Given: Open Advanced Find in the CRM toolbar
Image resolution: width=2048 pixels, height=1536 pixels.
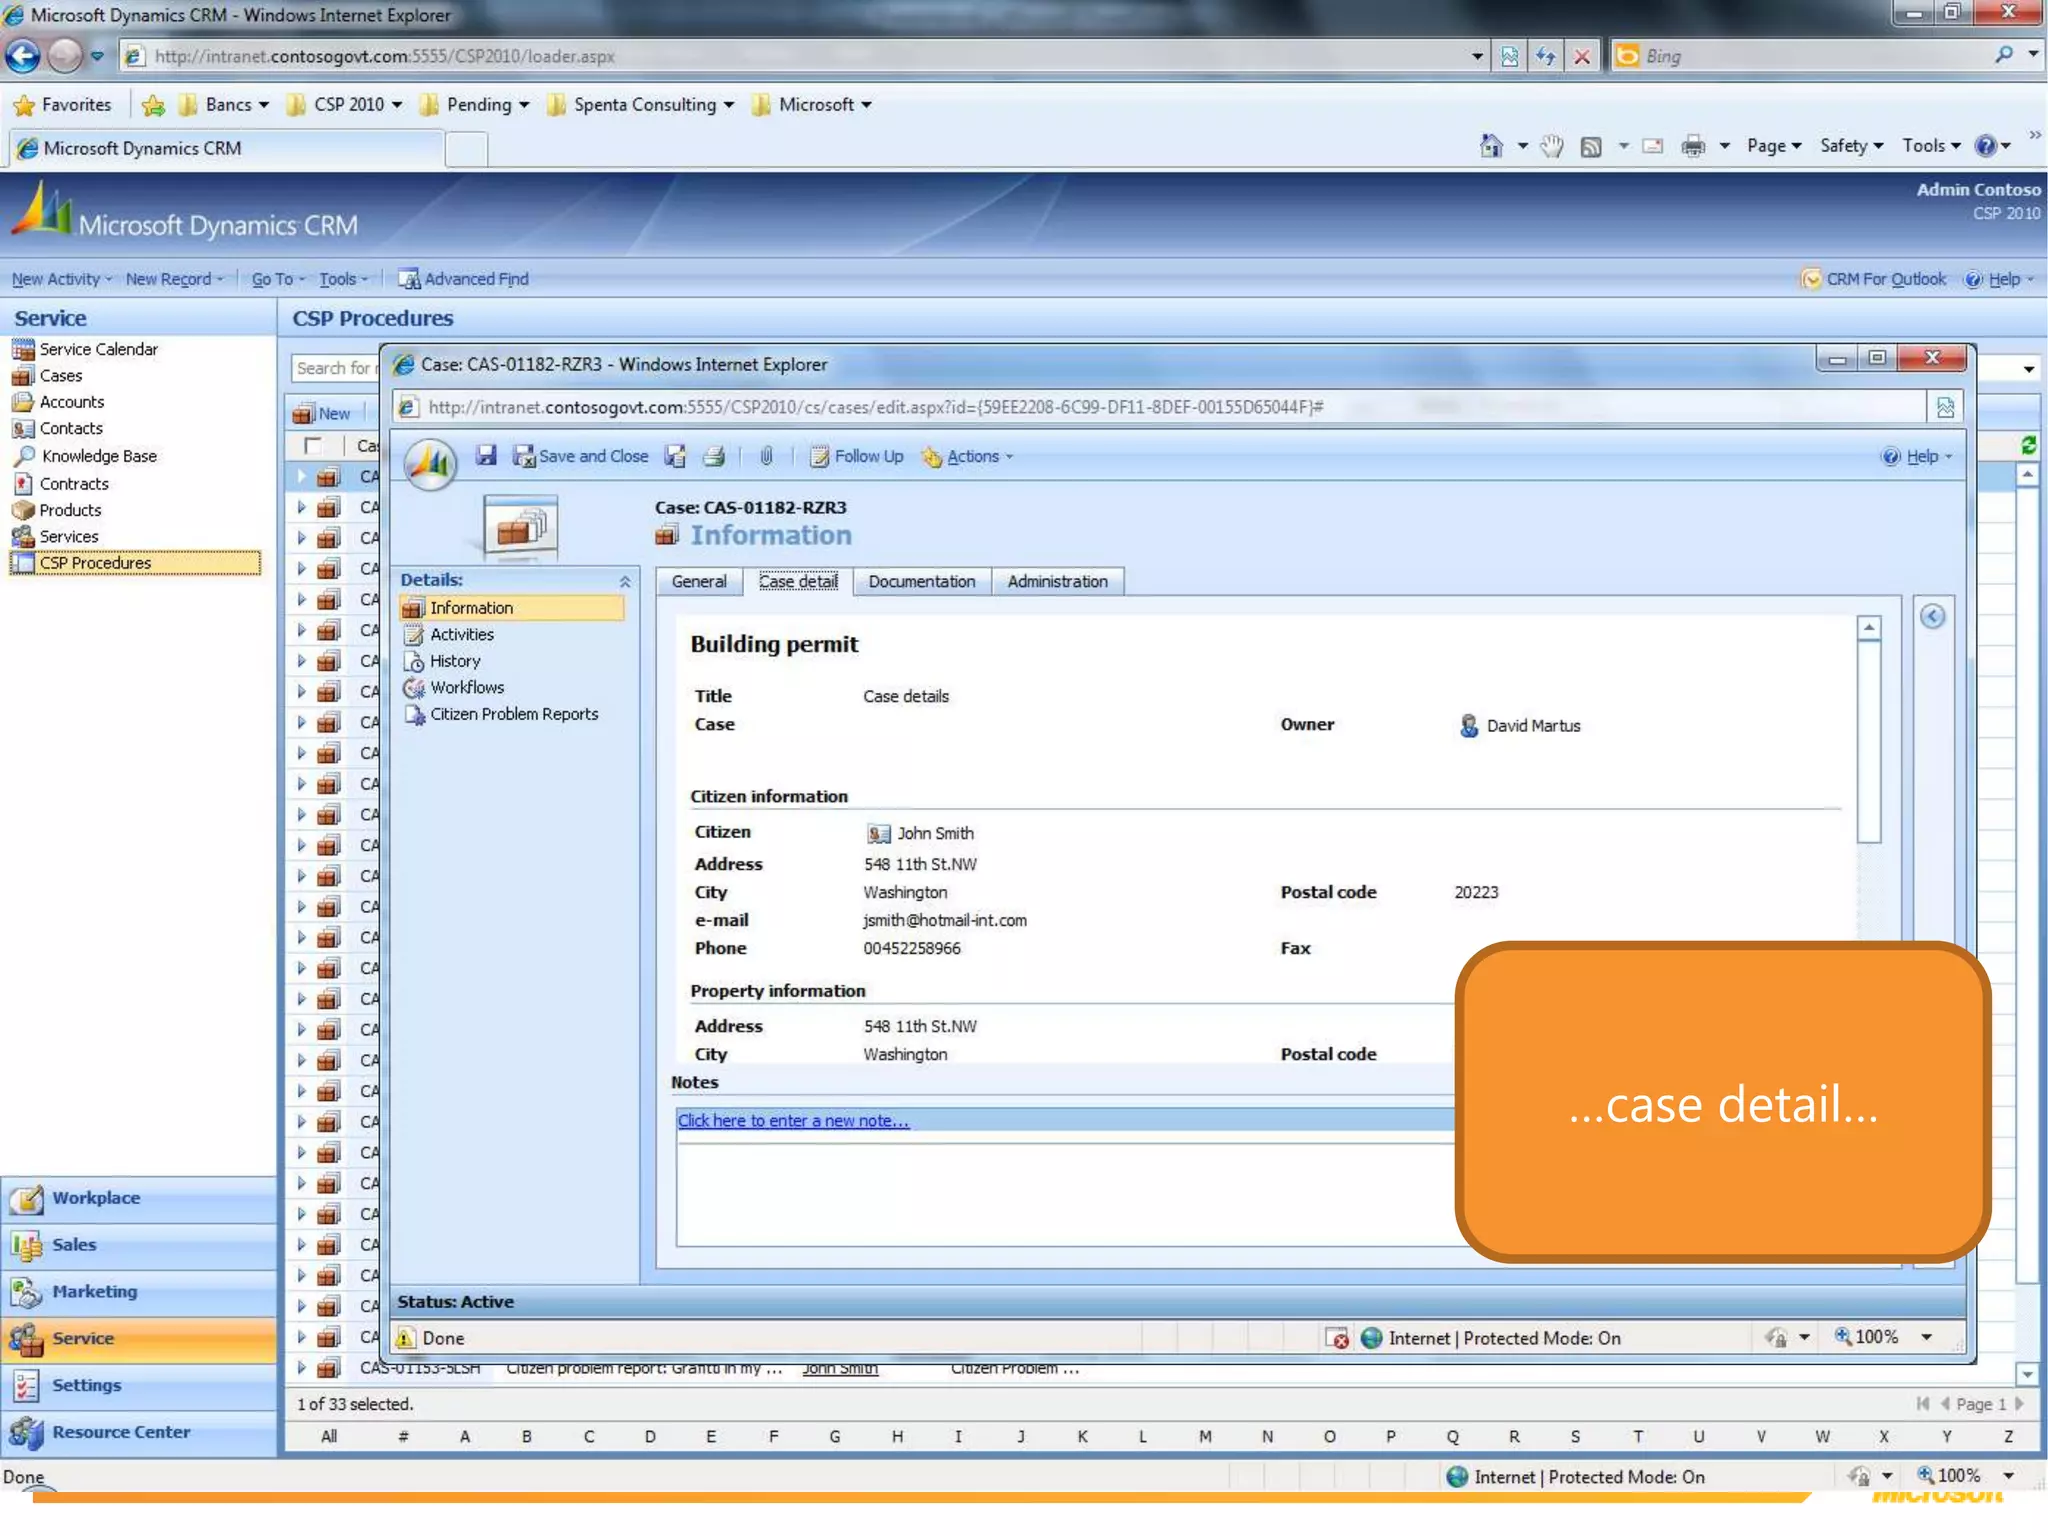Looking at the screenshot, I should 464,279.
